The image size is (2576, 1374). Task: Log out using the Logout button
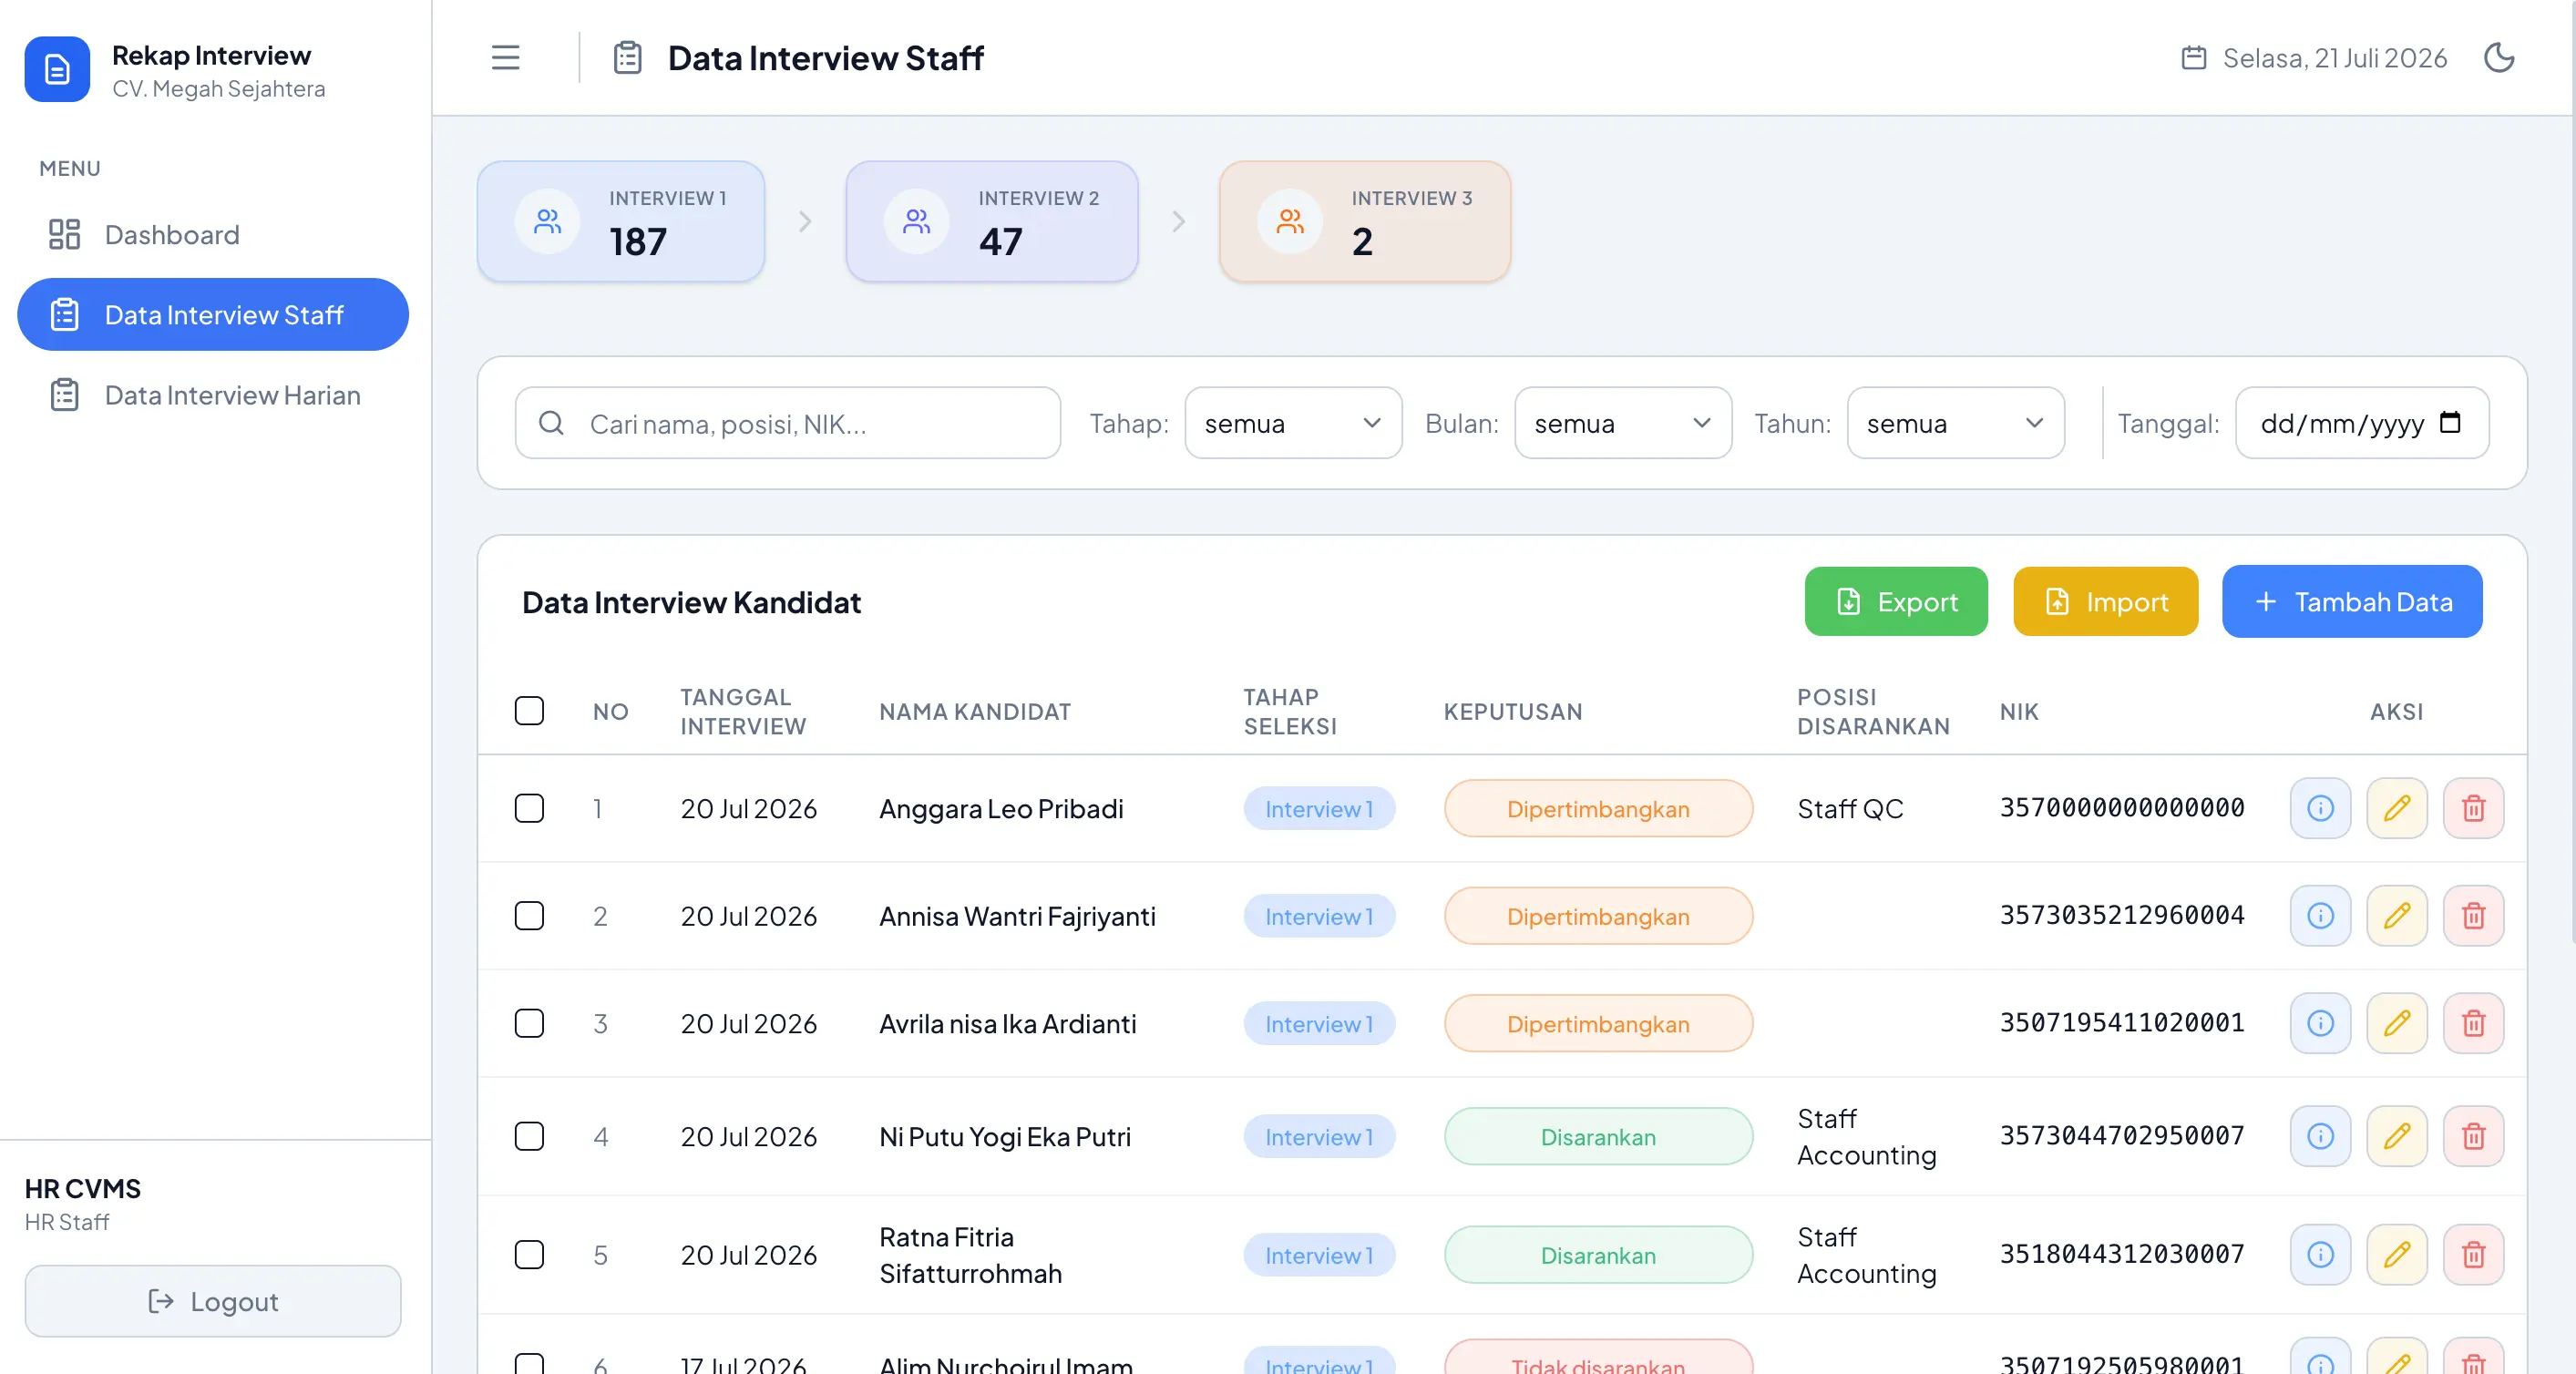213,1300
